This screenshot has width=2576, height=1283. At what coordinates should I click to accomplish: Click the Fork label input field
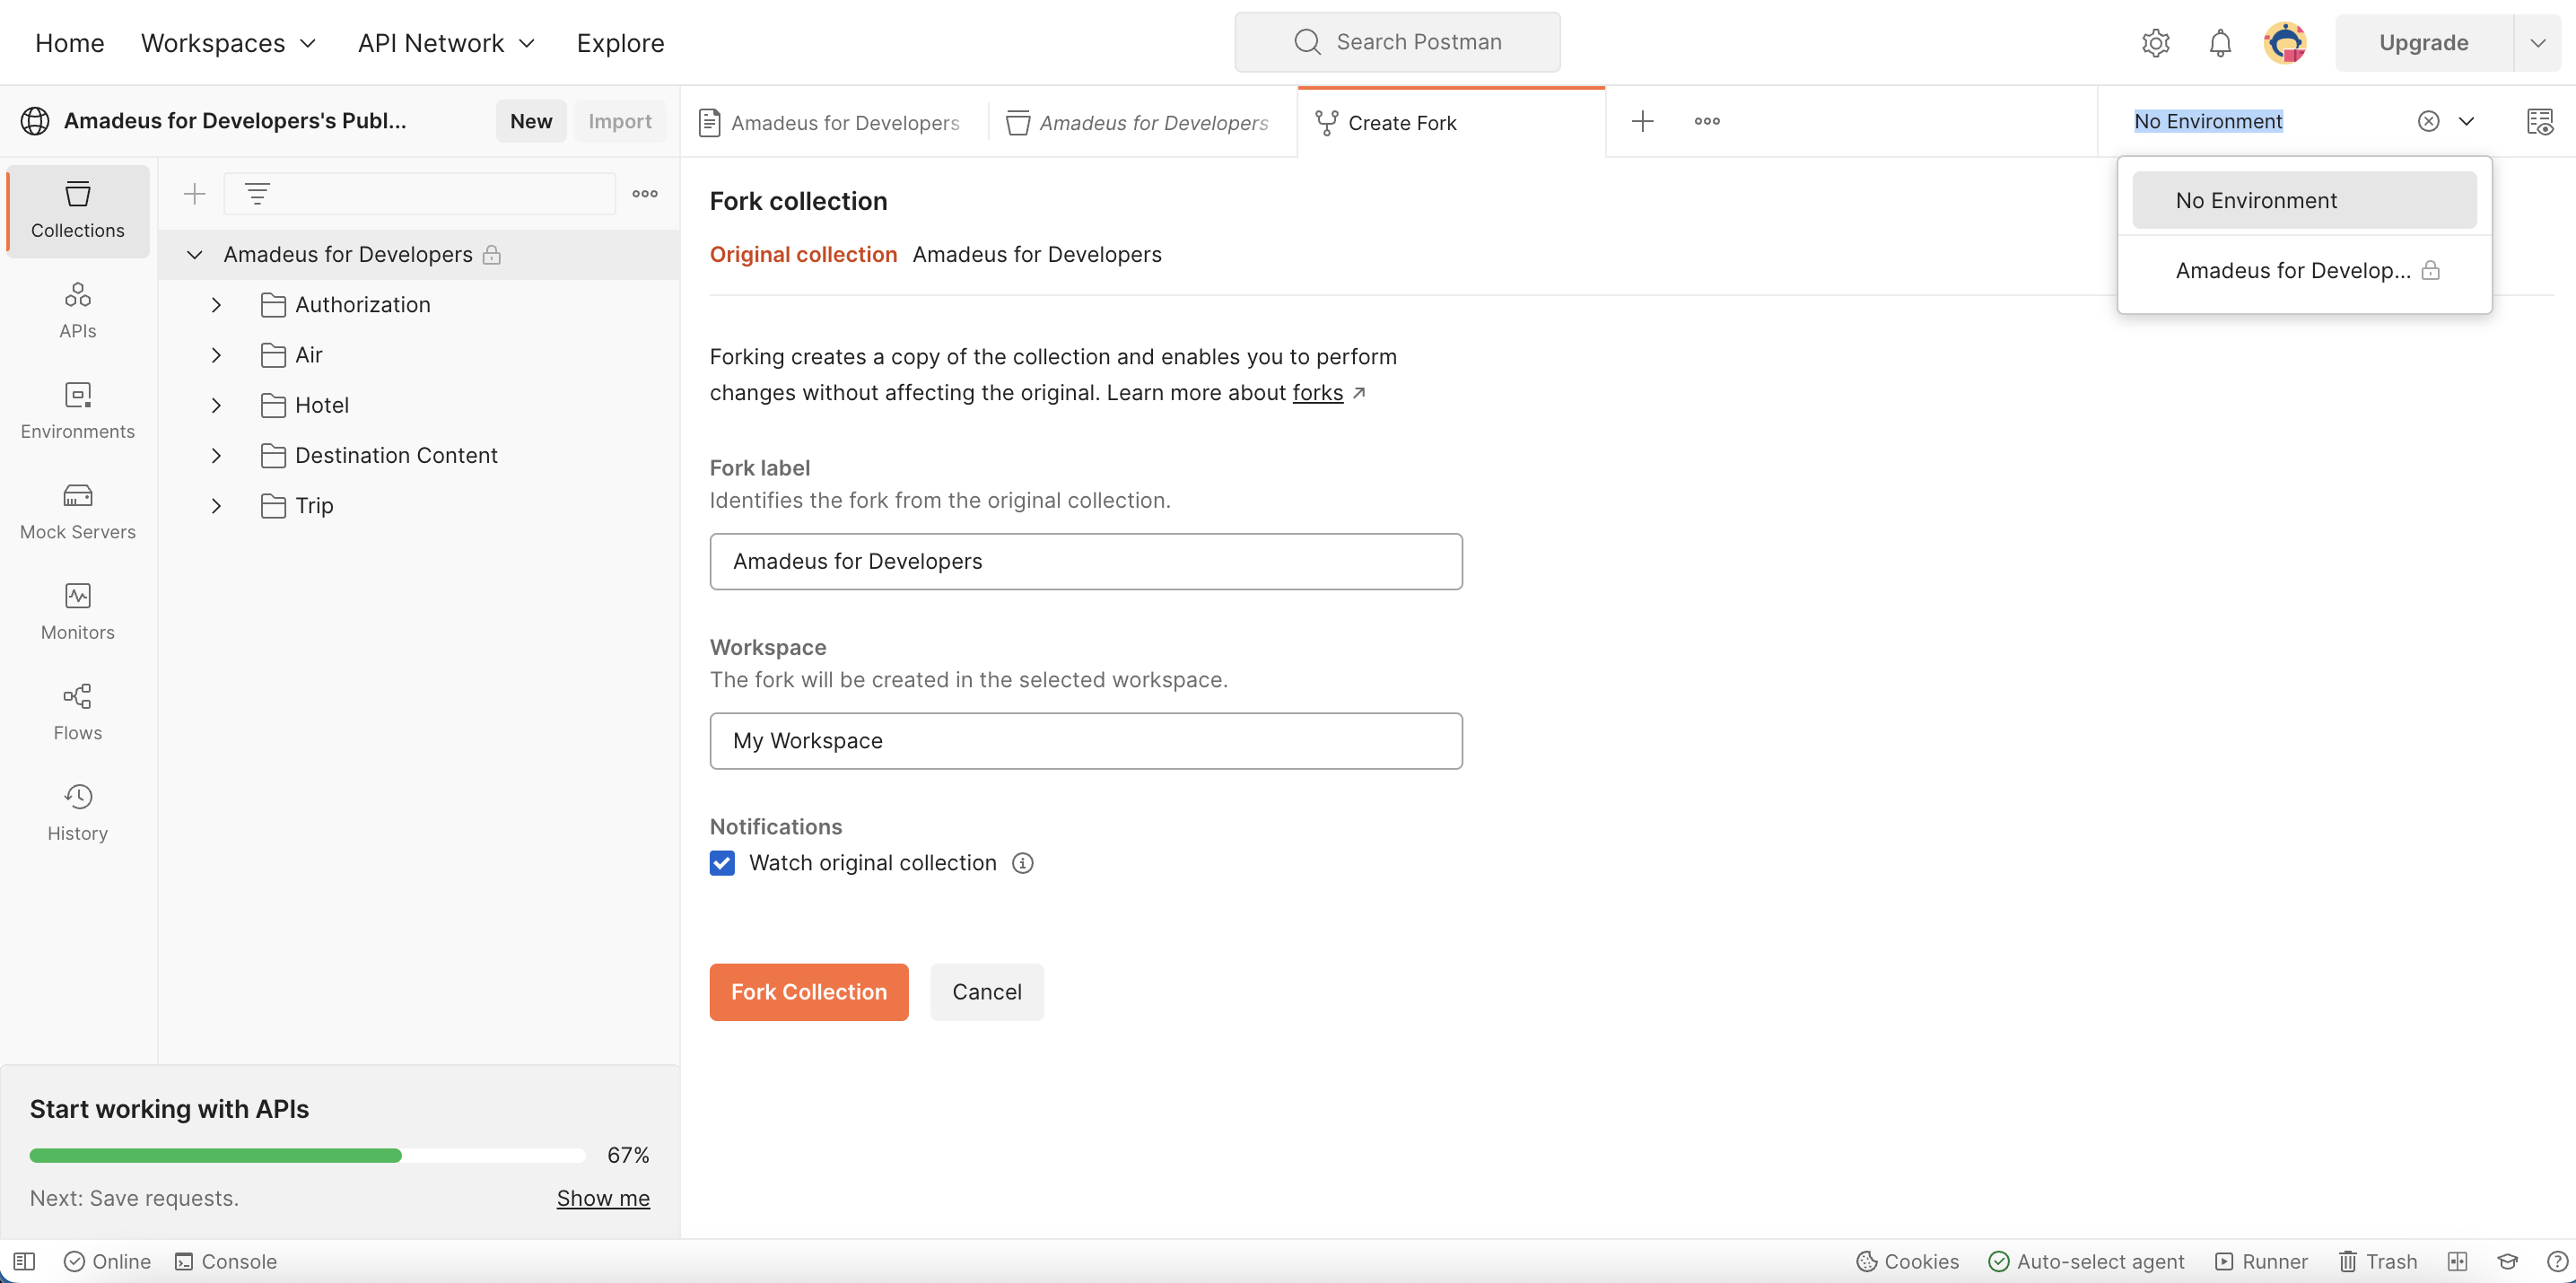(1086, 561)
